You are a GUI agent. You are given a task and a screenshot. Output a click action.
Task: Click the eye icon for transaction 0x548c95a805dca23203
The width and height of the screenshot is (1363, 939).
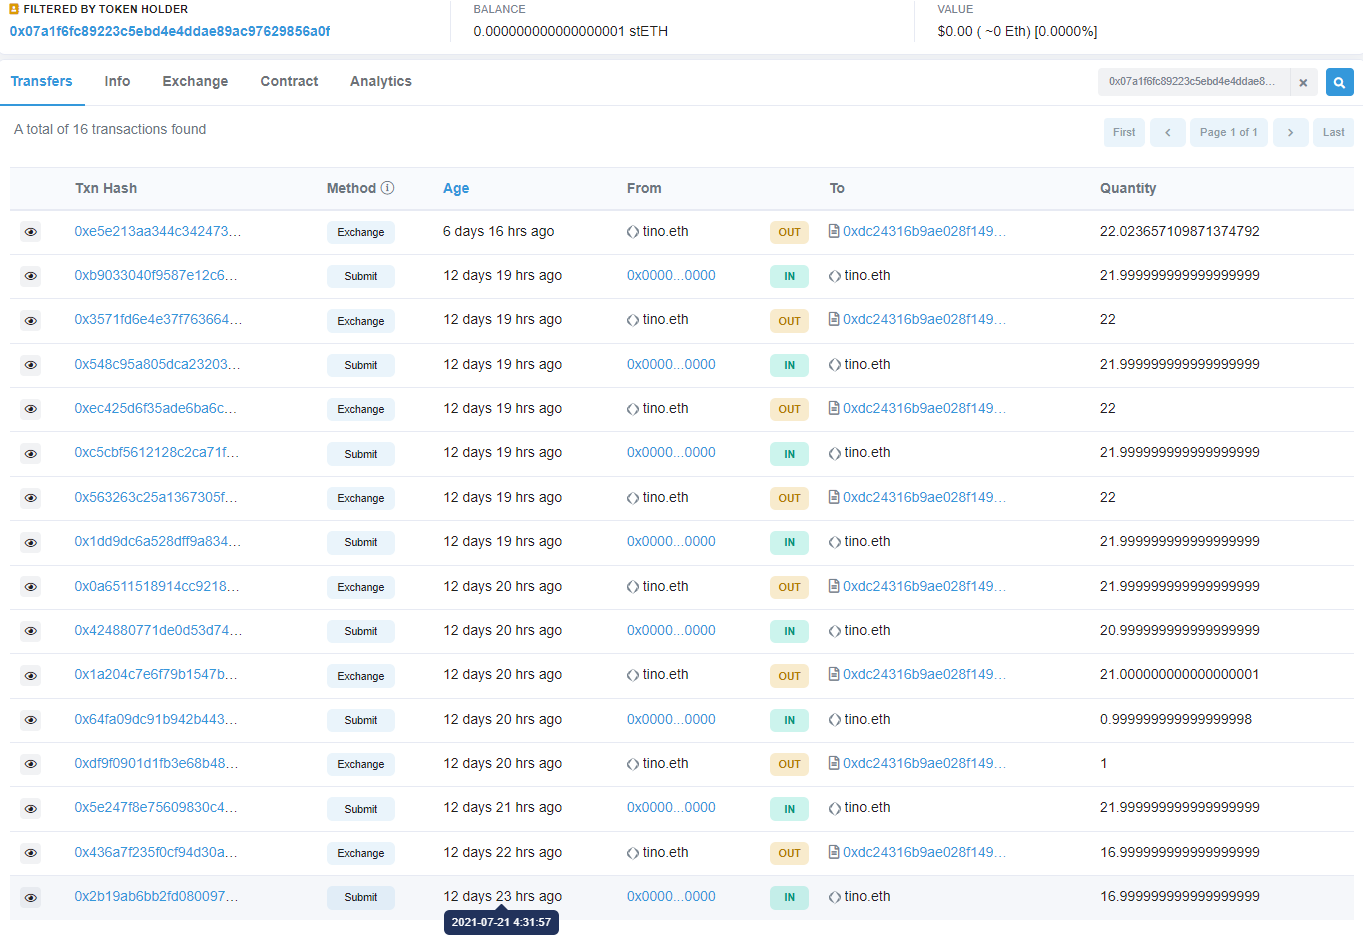tap(31, 365)
